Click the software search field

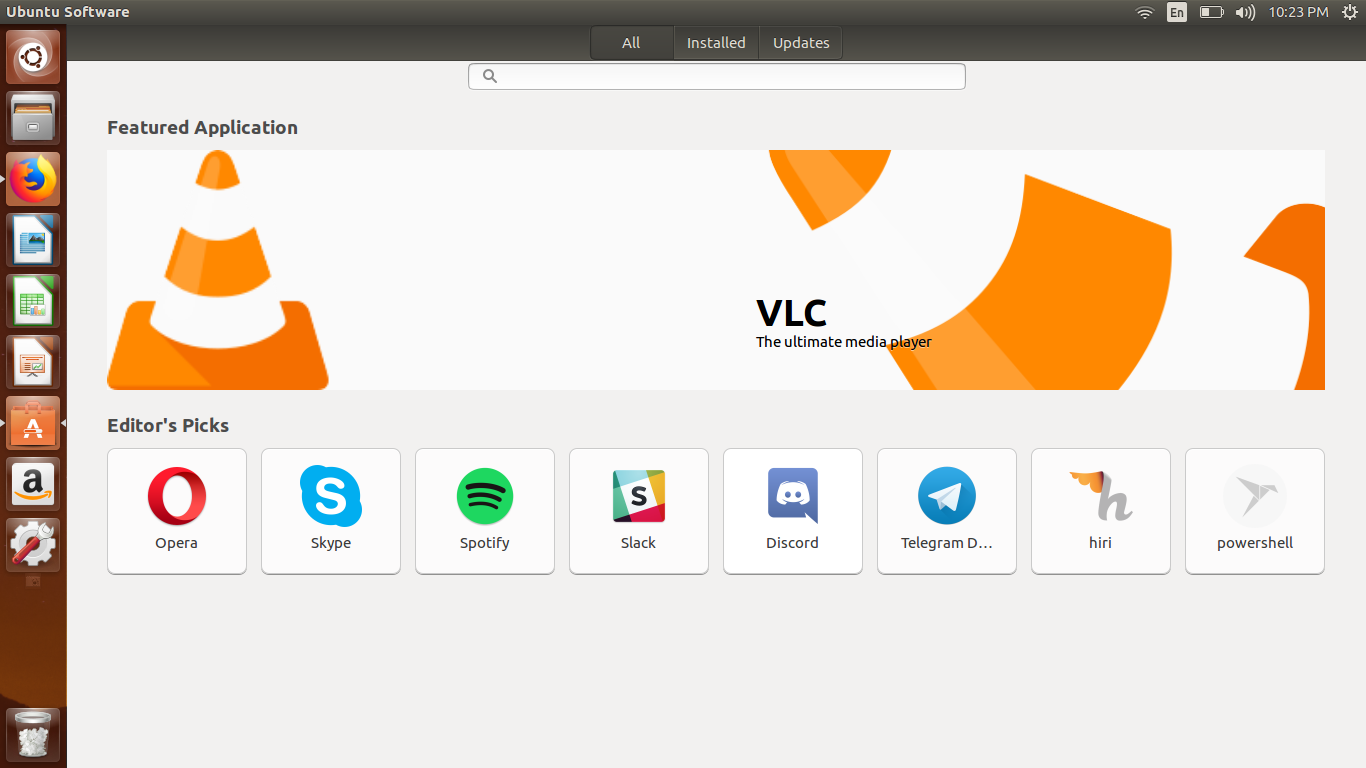(717, 76)
